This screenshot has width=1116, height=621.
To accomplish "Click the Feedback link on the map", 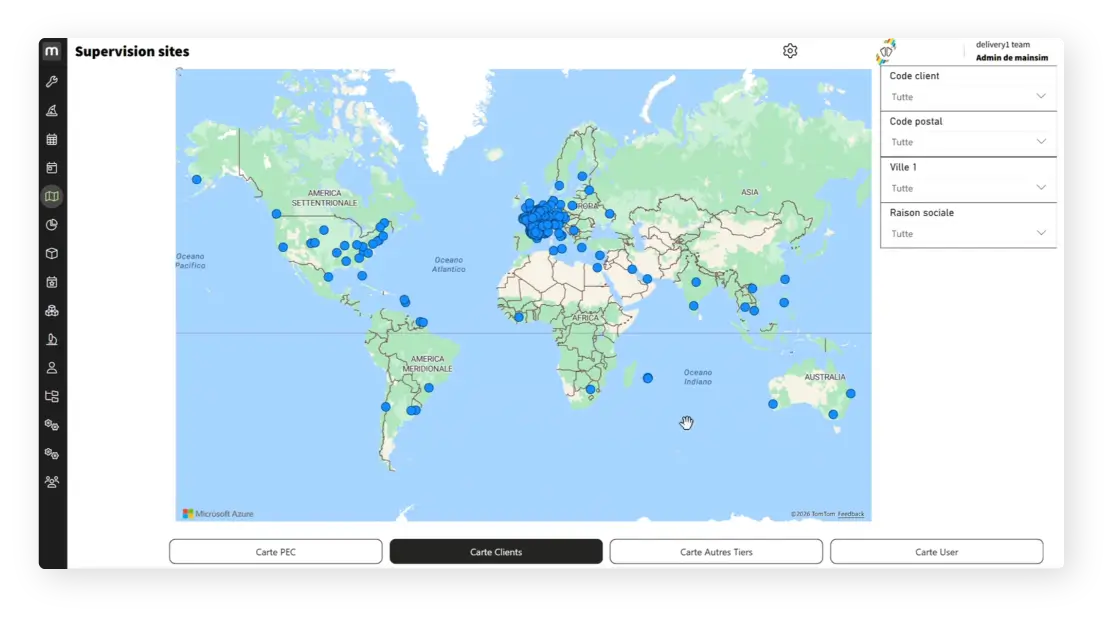I will point(851,514).
